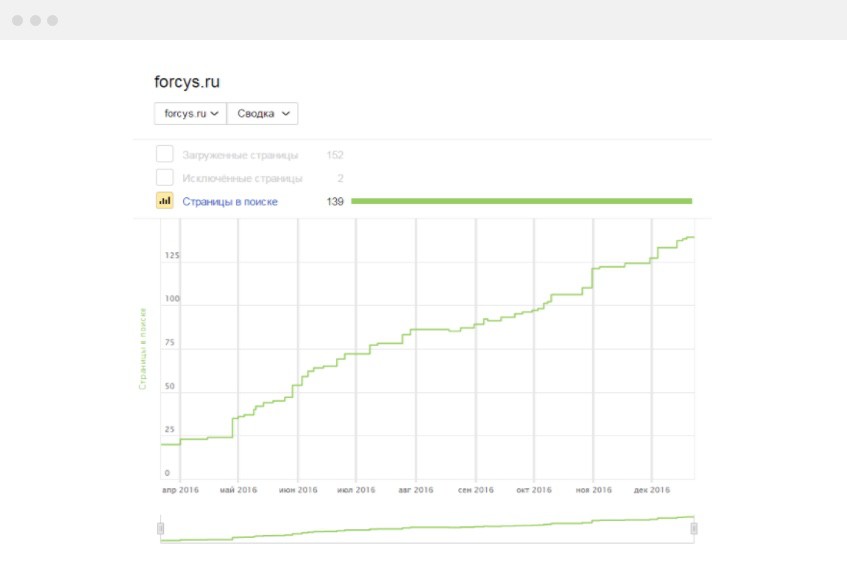
Task: Click the май 2016 axis label
Action: (x=238, y=490)
